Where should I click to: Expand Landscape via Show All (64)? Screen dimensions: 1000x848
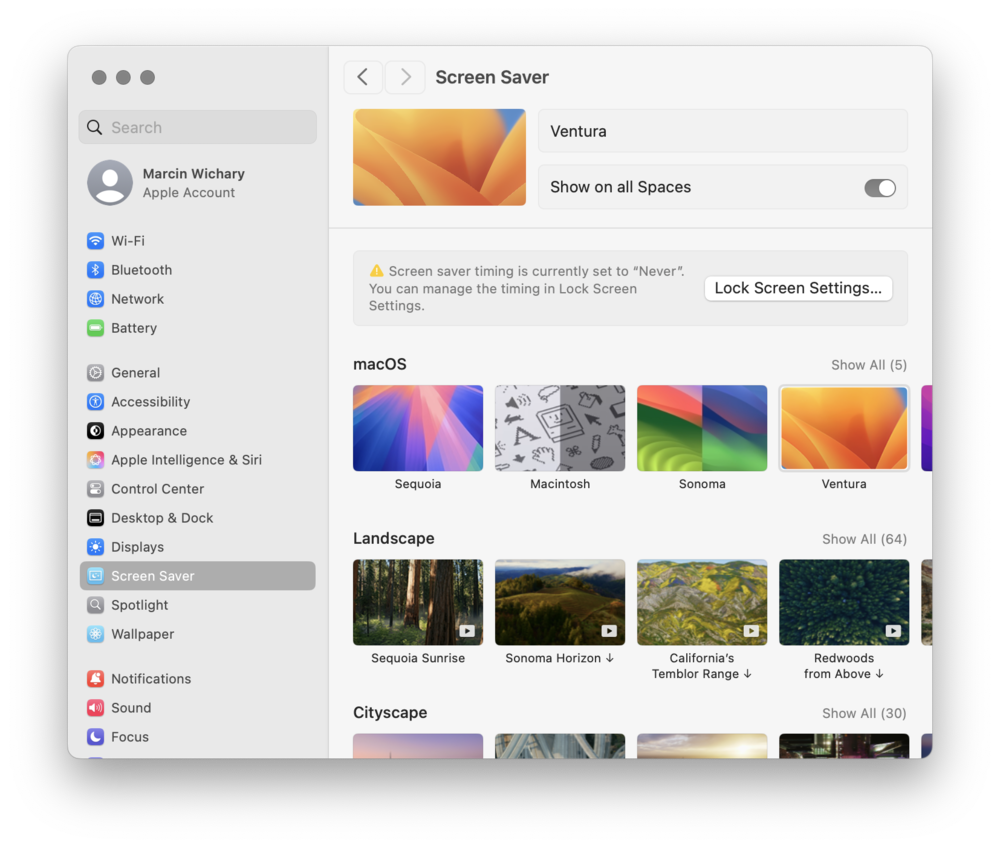pyautogui.click(x=864, y=539)
